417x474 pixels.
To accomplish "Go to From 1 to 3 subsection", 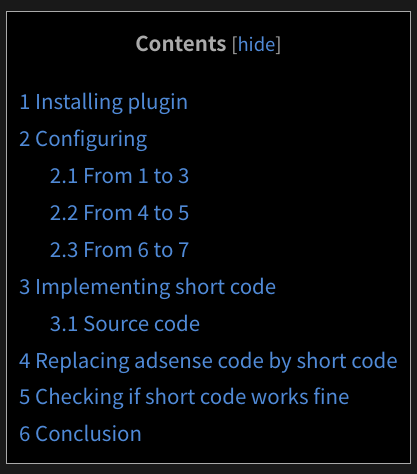I will click(119, 176).
